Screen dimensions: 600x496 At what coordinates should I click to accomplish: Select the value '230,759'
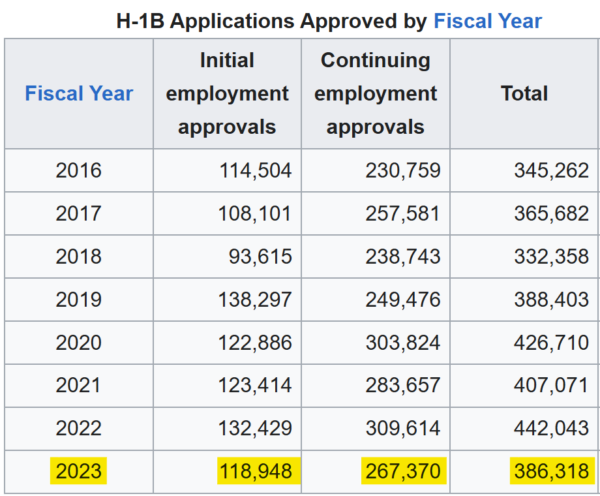(x=403, y=170)
